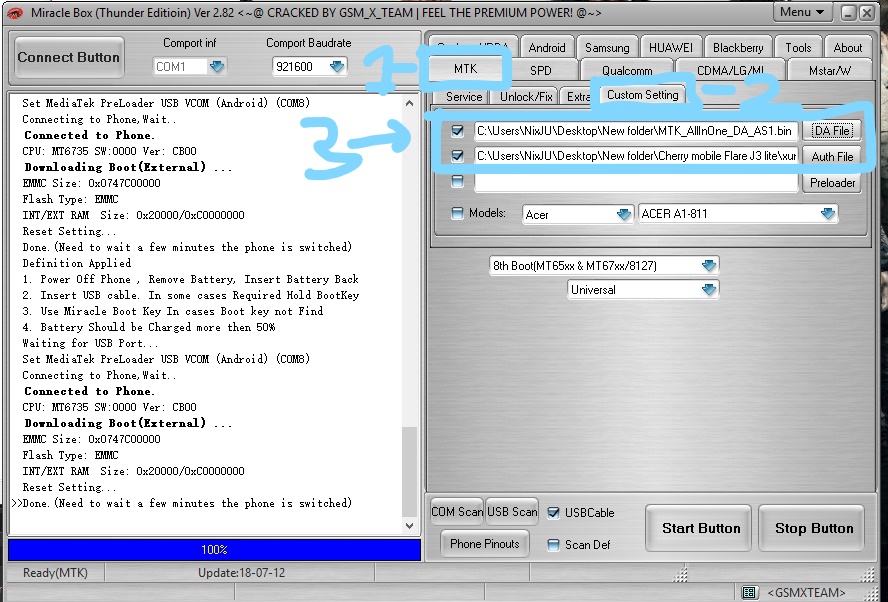Switch to the Samsung tab
Screen dimensions: 888x602
607,48
